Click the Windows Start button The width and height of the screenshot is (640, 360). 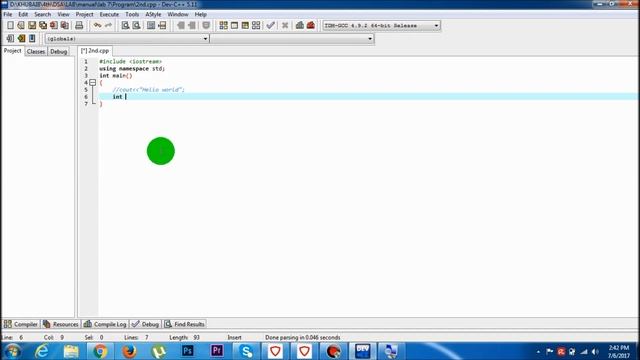click(12, 351)
